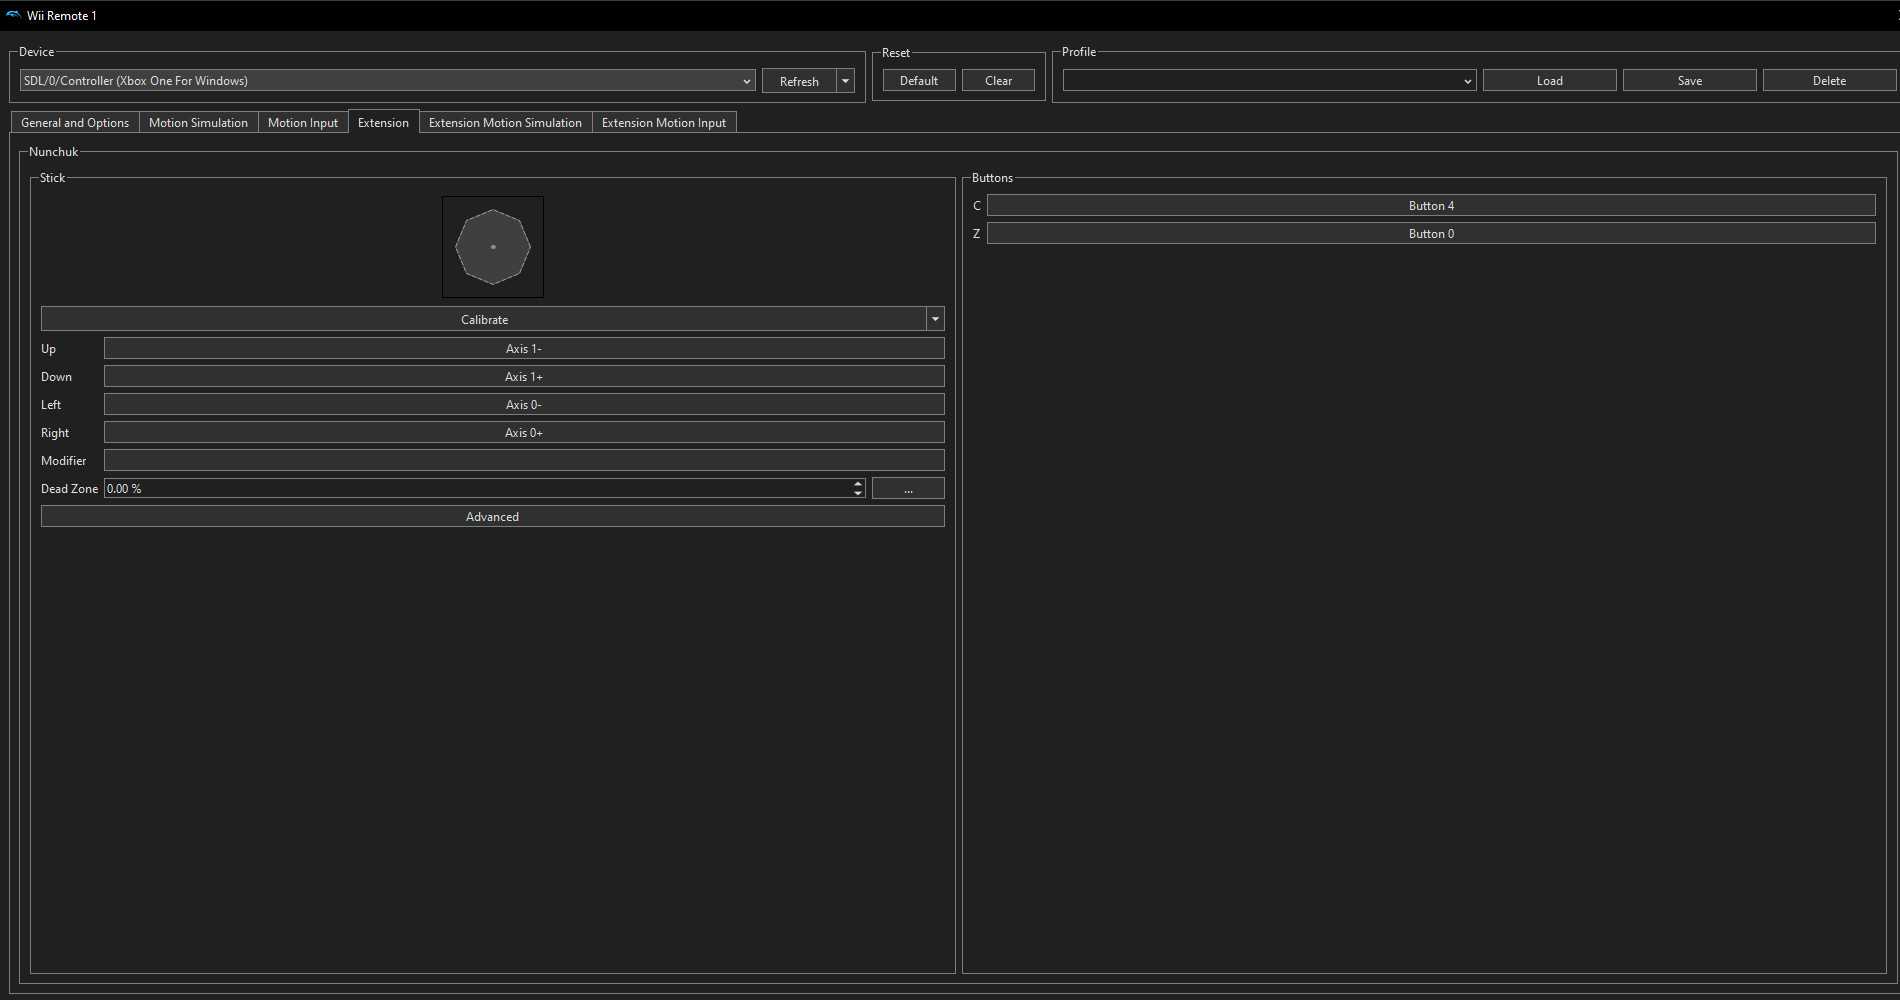This screenshot has height=1000, width=1900.
Task: Click the Refresh devices button
Action: click(798, 81)
